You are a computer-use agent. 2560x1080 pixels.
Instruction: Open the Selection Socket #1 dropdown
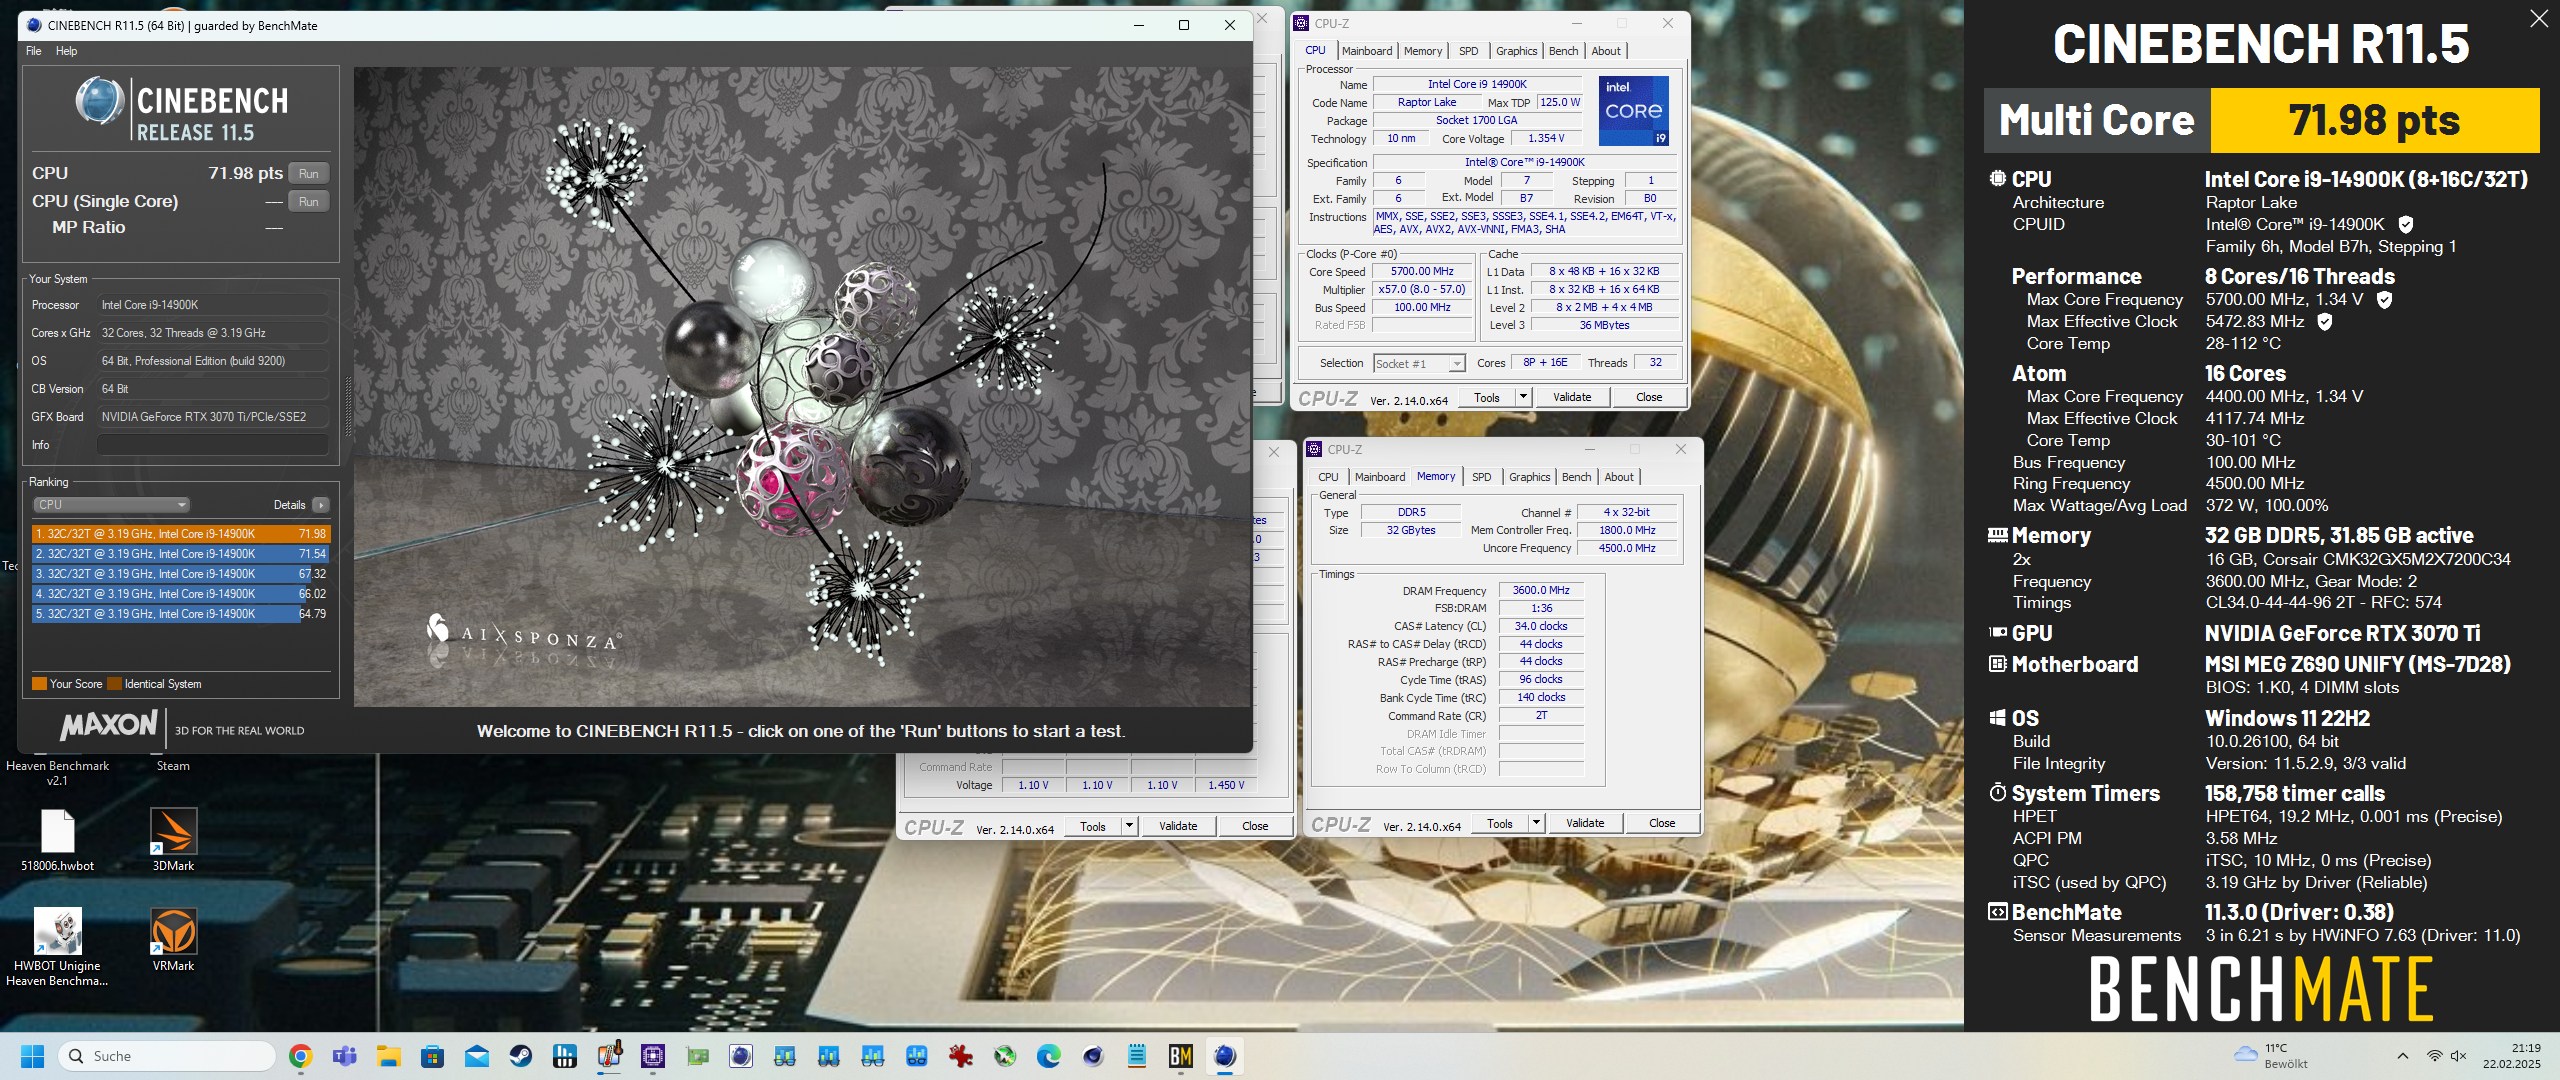click(x=1419, y=364)
